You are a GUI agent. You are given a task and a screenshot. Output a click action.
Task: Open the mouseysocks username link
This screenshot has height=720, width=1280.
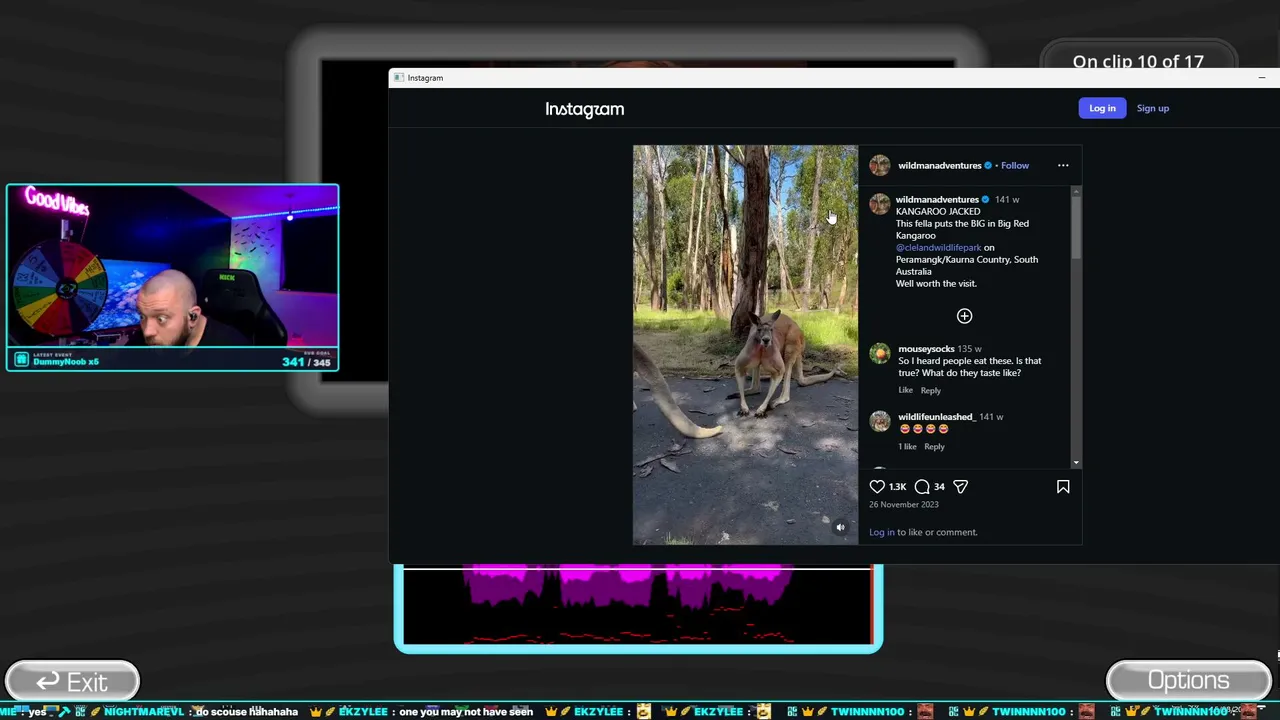click(926, 349)
